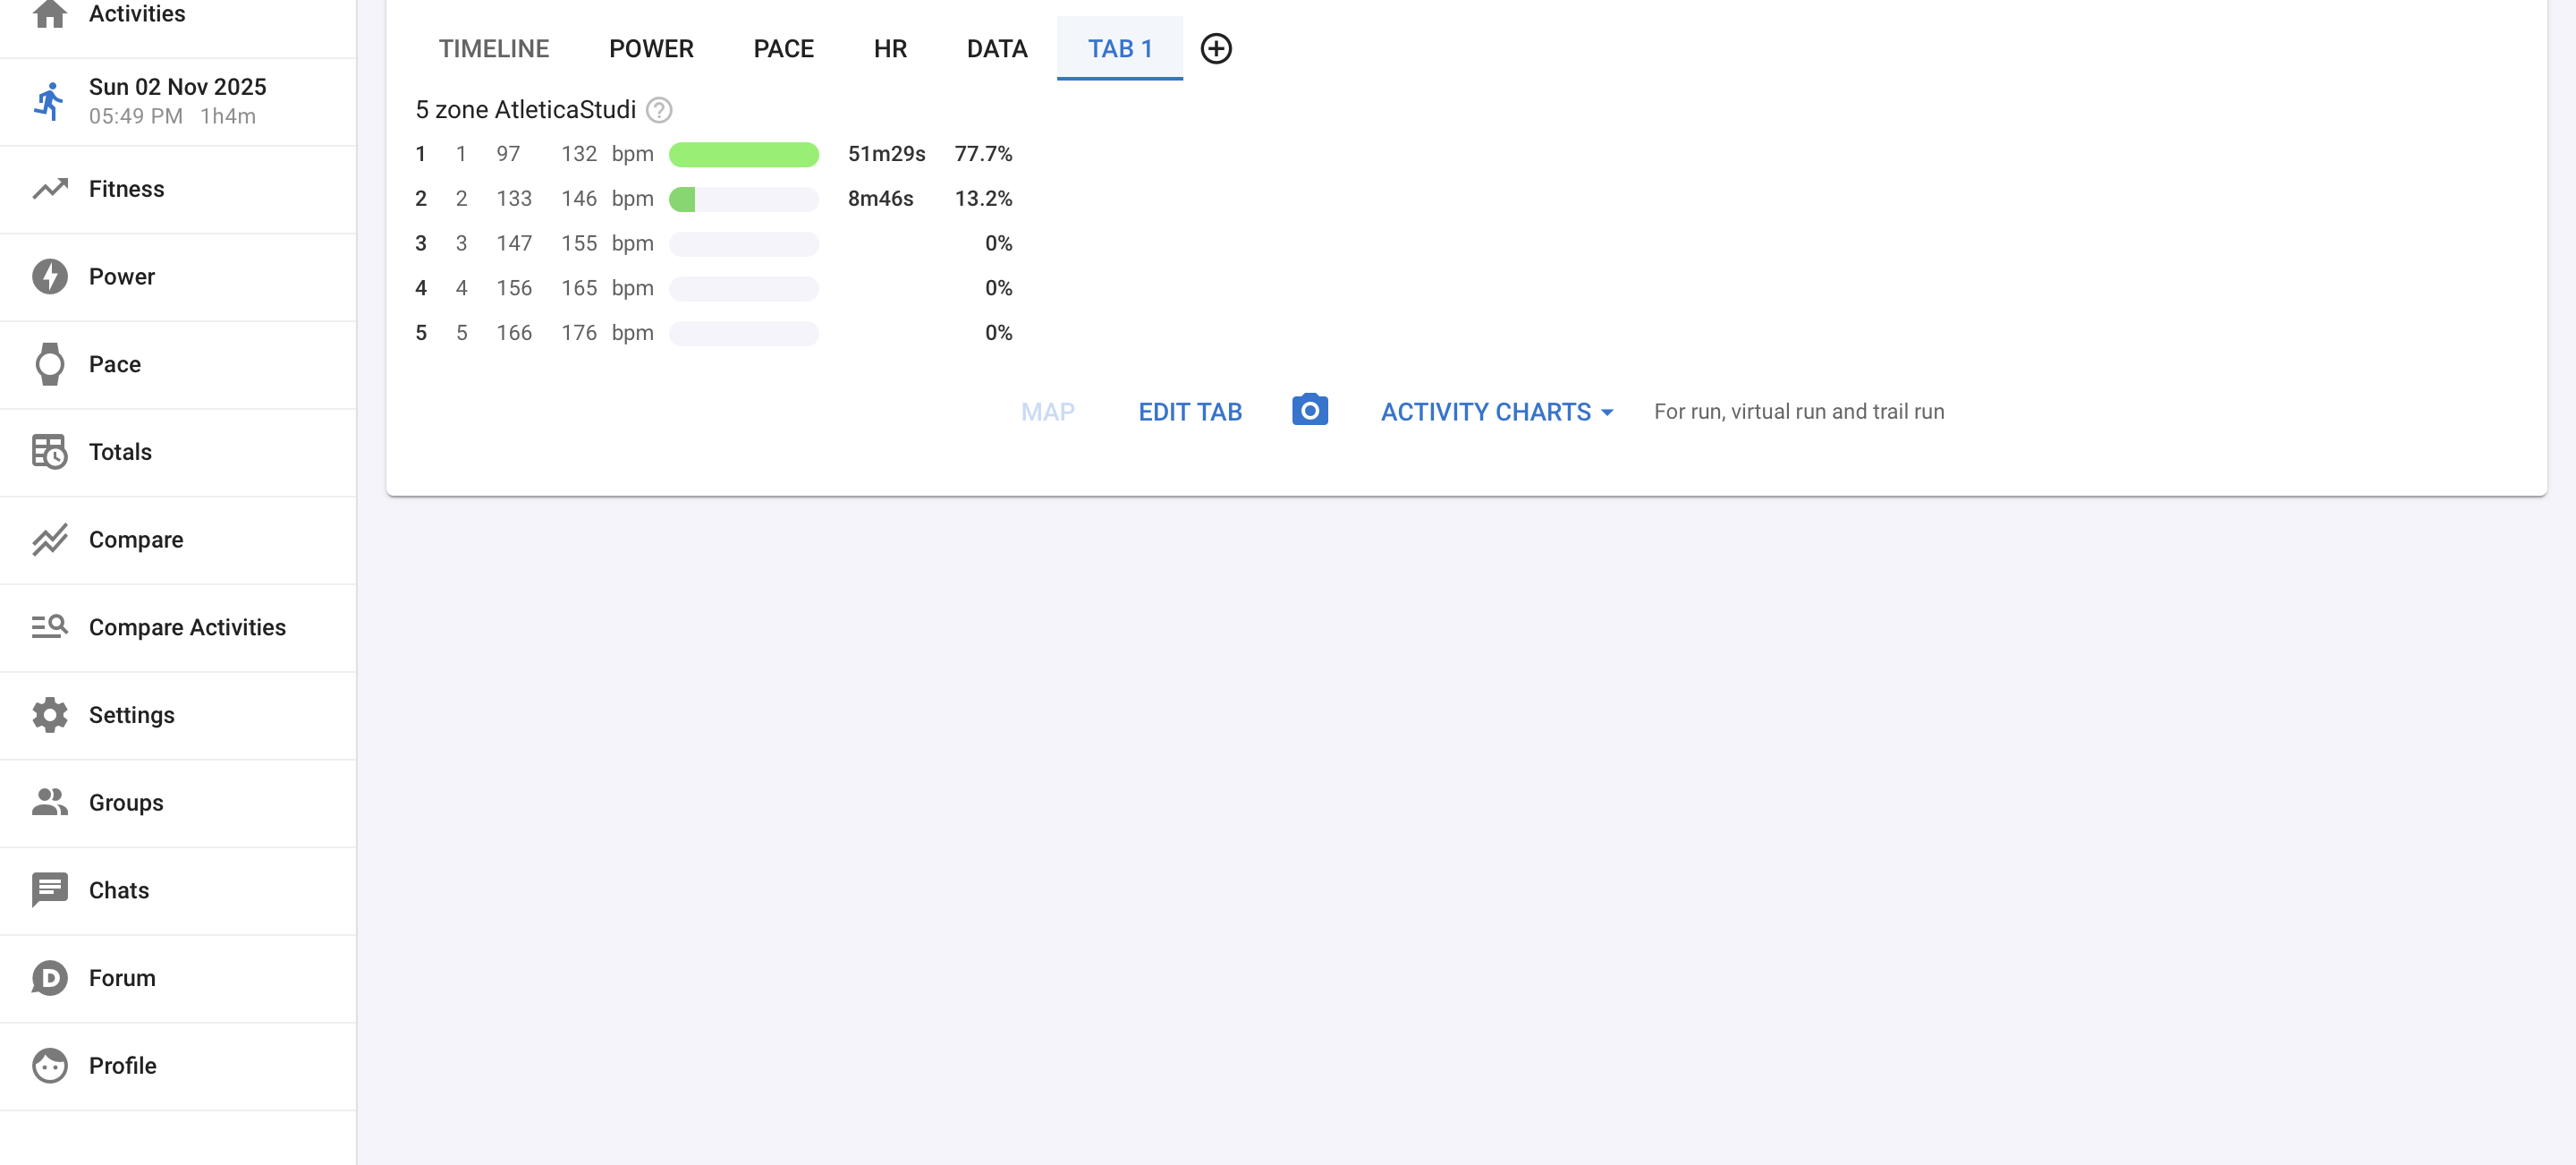Select the Sun 02 Nov 2025 activity
Viewport: 2576px width, 1165px height.
[177, 101]
